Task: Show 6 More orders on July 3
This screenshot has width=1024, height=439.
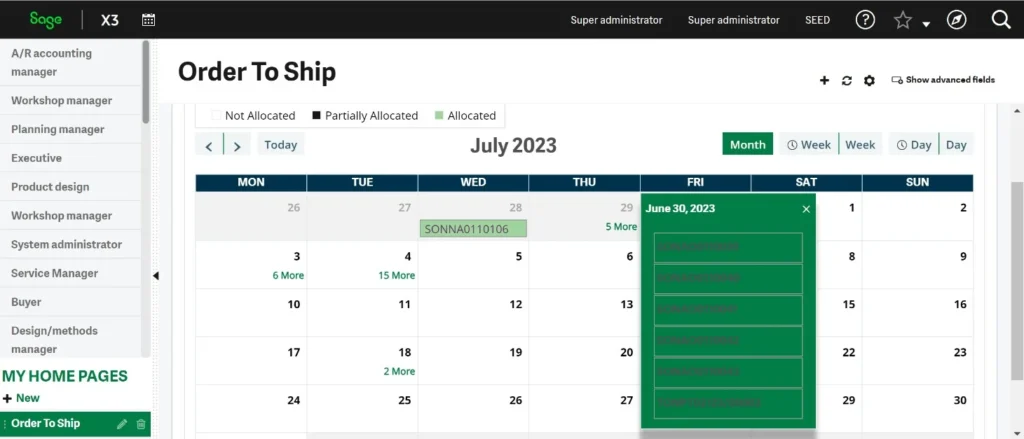Action: [288, 276]
